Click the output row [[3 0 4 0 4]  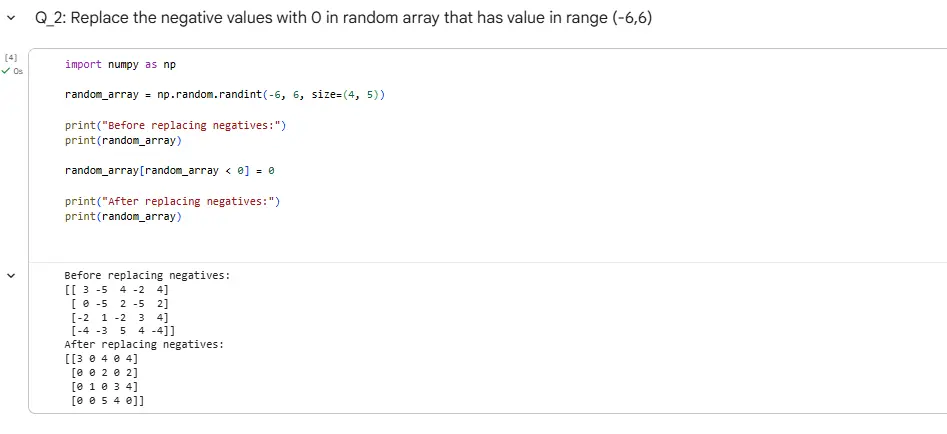[x=101, y=358]
